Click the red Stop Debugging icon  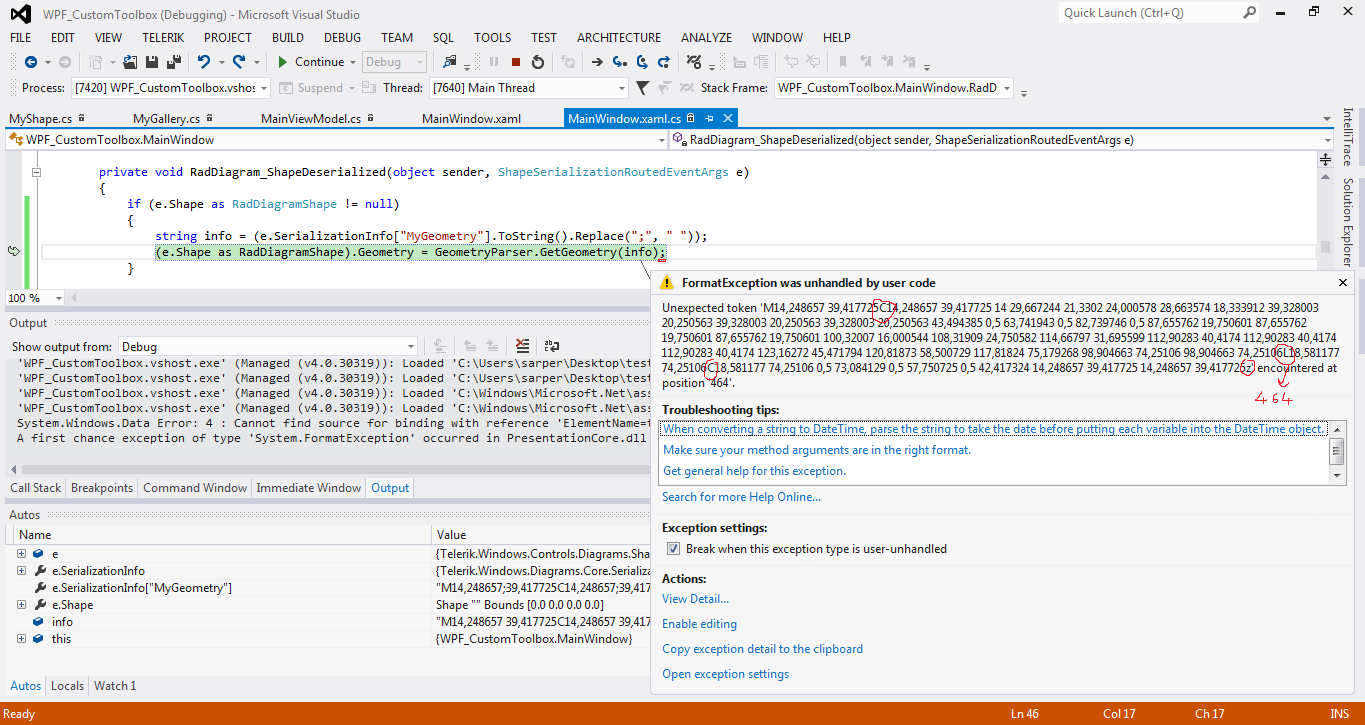[516, 62]
